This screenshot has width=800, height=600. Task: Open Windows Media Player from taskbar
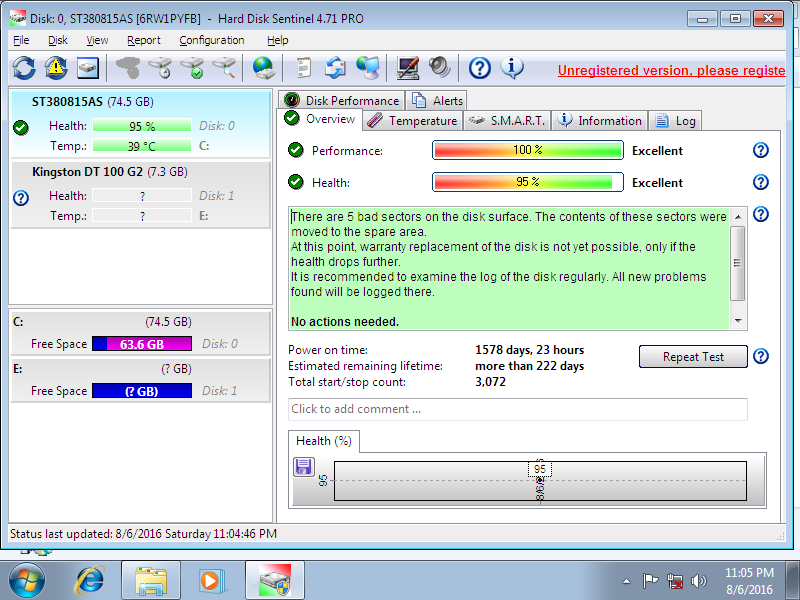click(x=210, y=580)
